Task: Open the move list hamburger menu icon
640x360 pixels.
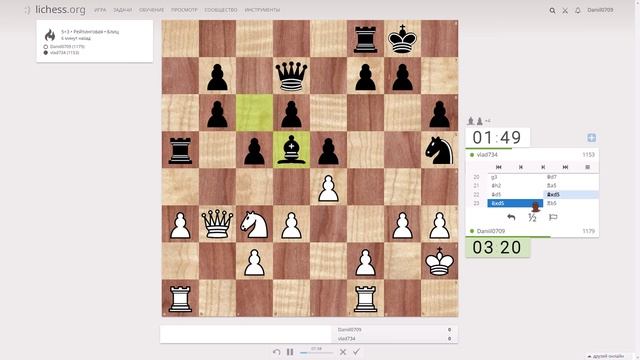Action: [x=587, y=167]
